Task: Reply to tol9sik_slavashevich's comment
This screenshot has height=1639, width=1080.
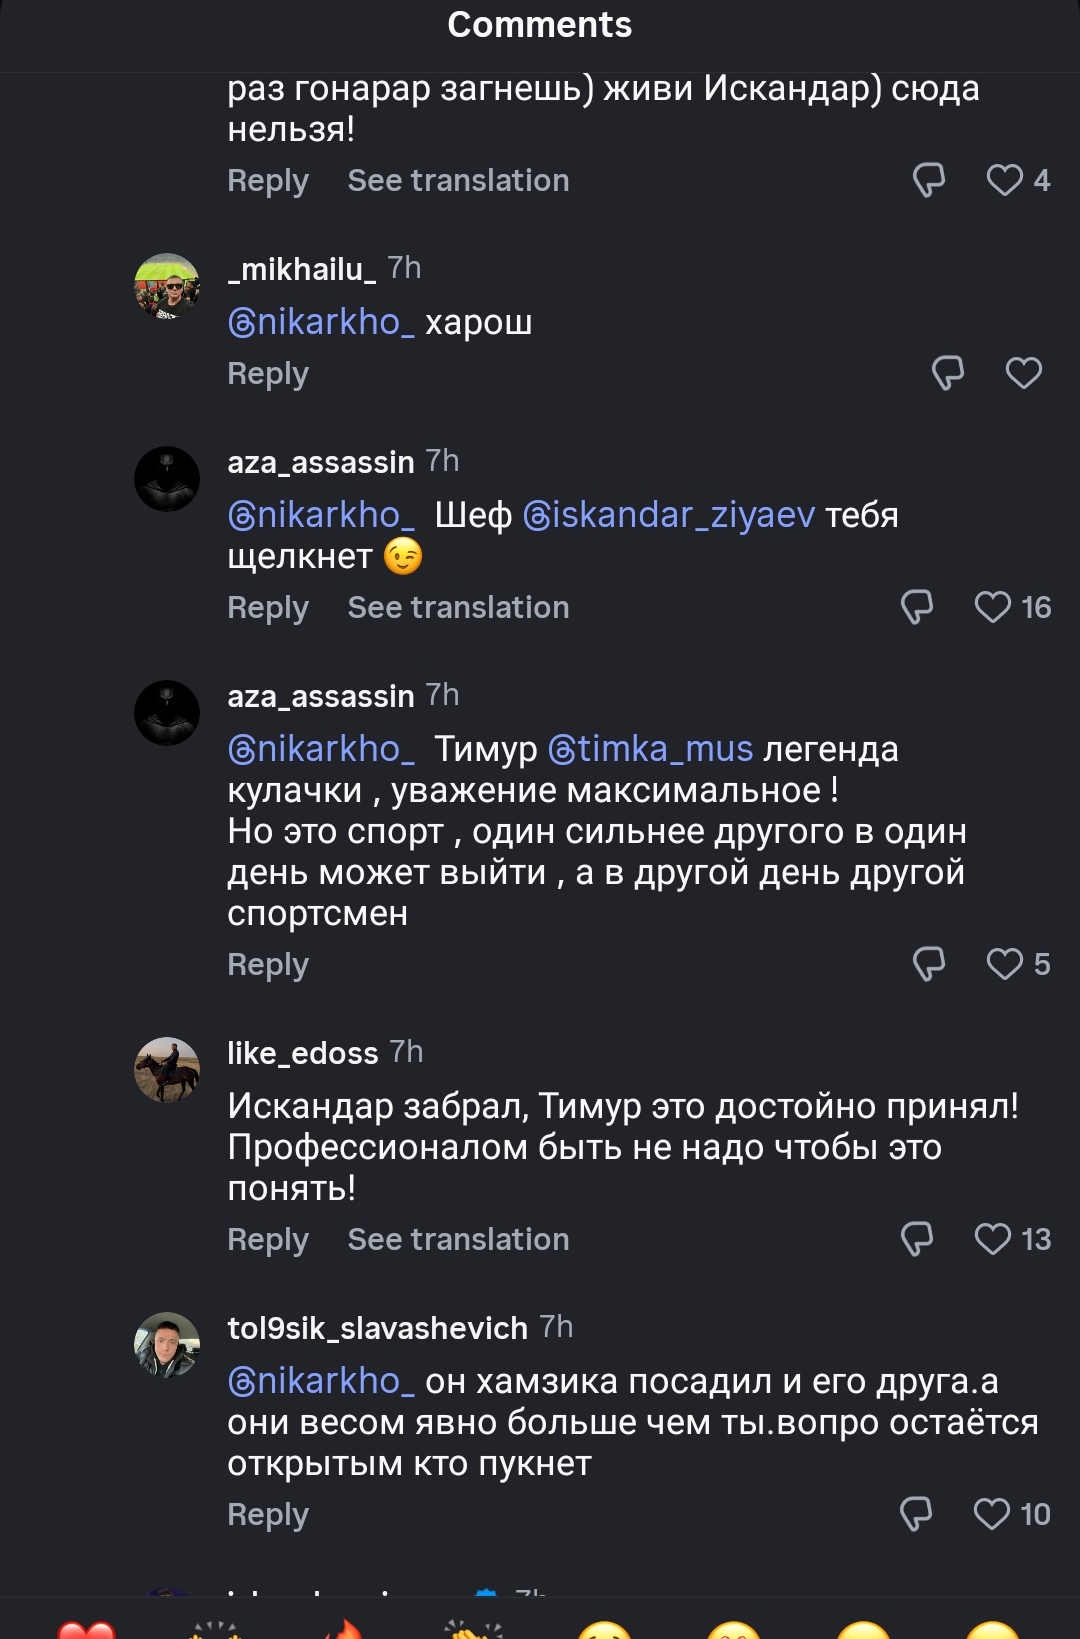Action: [268, 1514]
